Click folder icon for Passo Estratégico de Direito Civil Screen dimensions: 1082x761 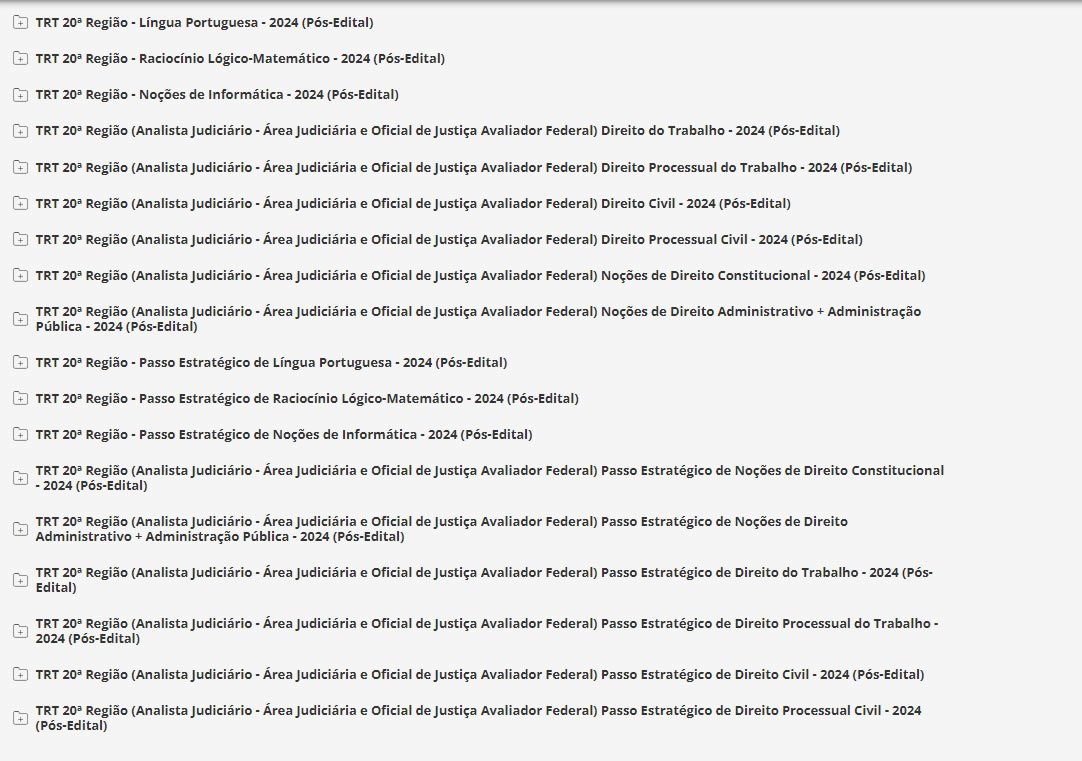point(20,675)
